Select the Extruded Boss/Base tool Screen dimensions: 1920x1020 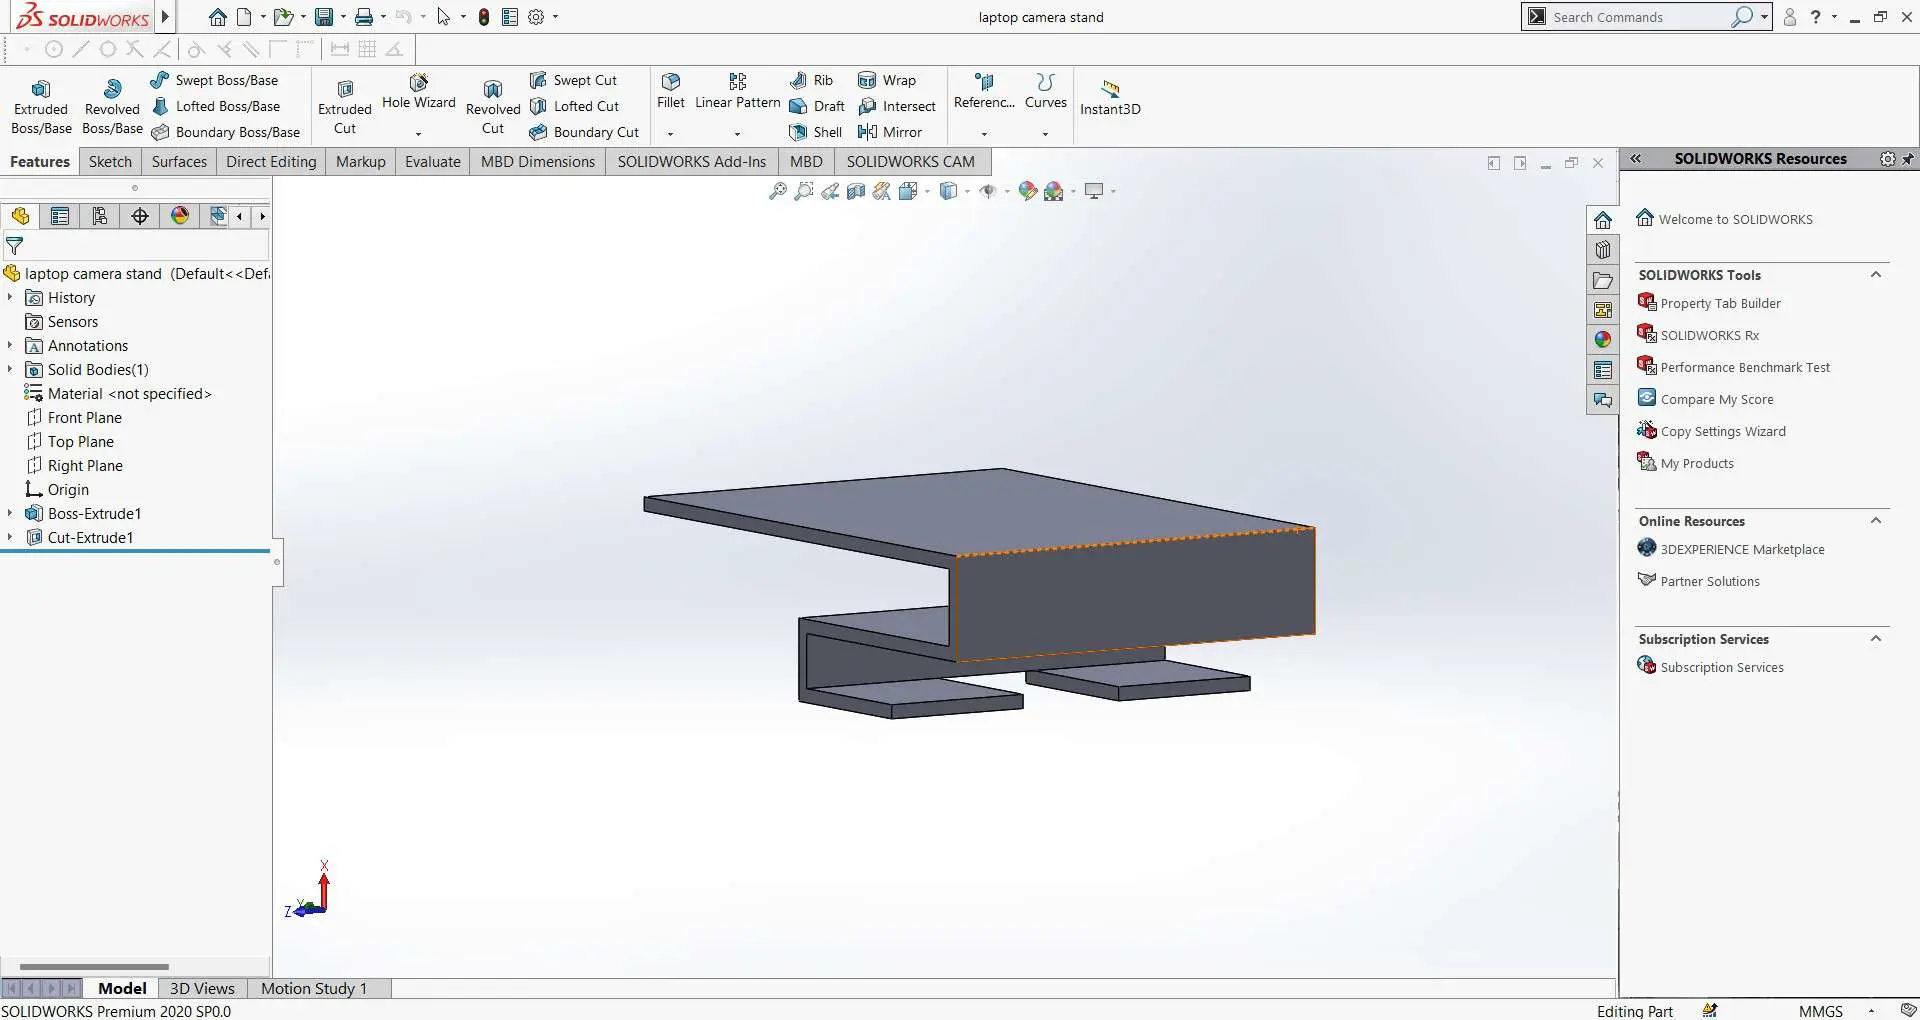point(41,107)
